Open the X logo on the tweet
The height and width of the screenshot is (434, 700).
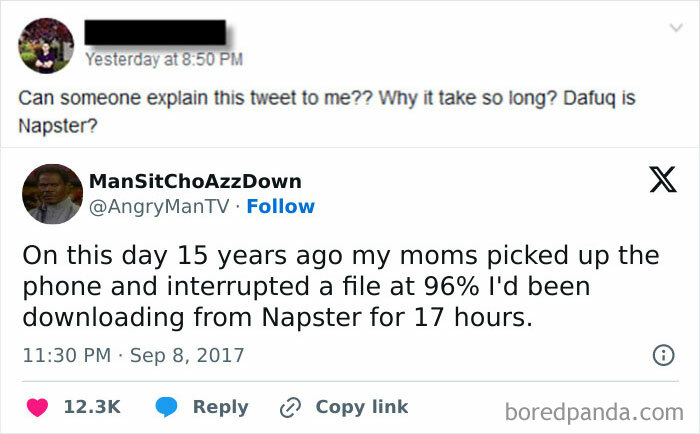tap(662, 182)
